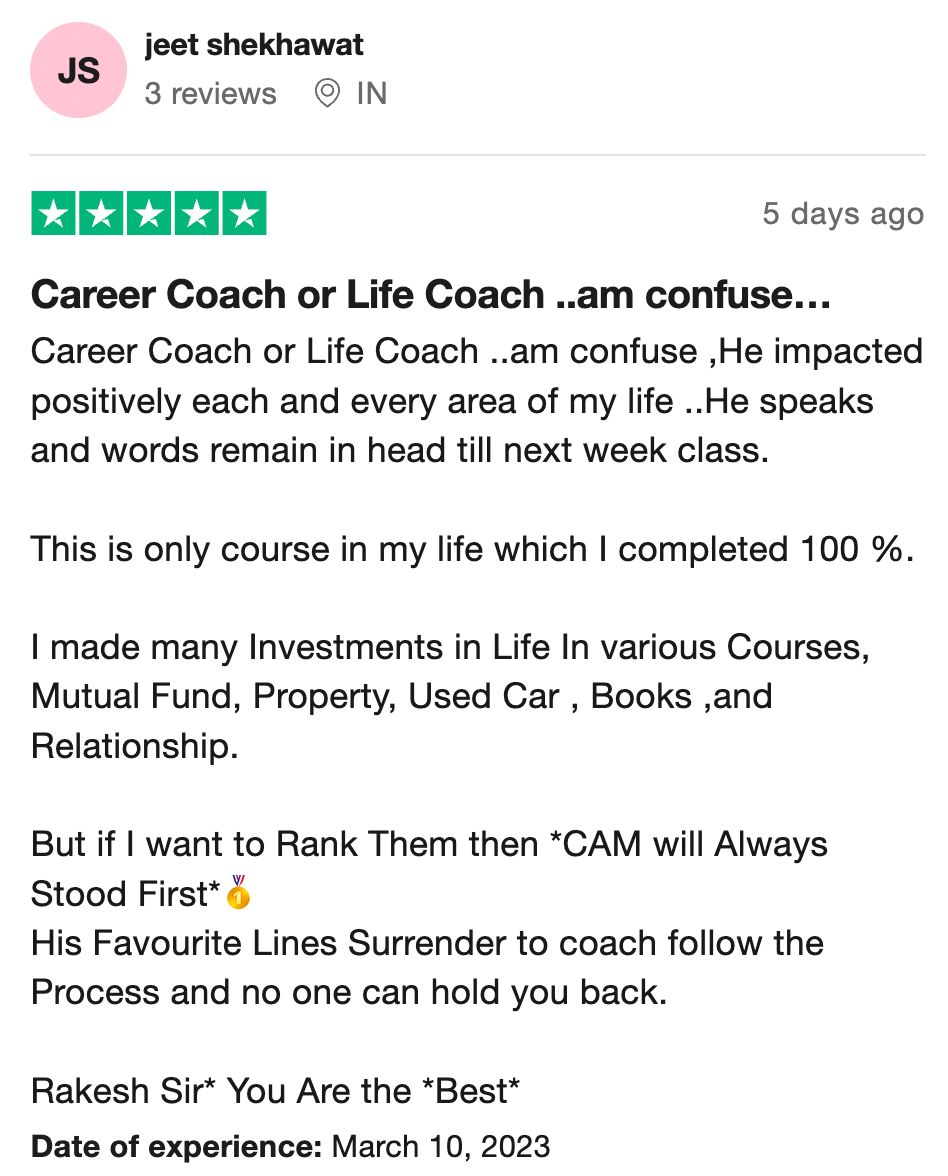Click the 'Surrender to coach' quote text
Screen dimensions: 948x1176
[427, 943]
